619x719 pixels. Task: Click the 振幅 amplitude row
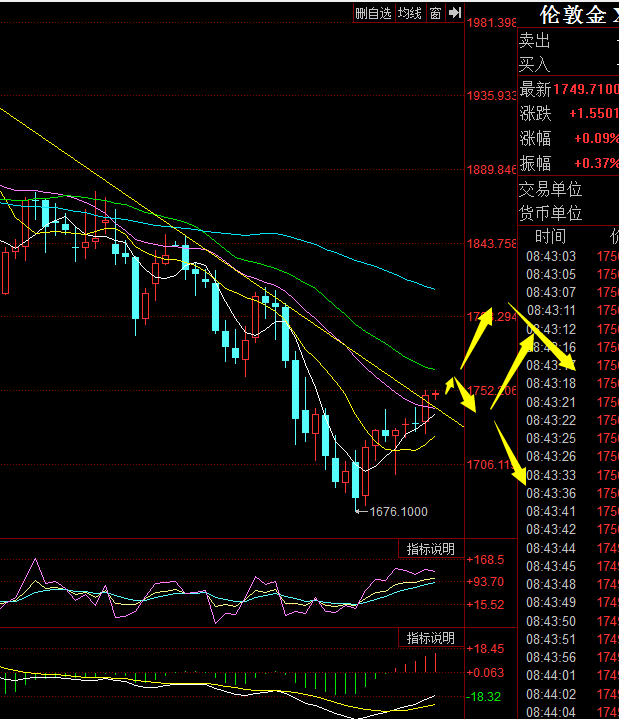pyautogui.click(x=566, y=163)
